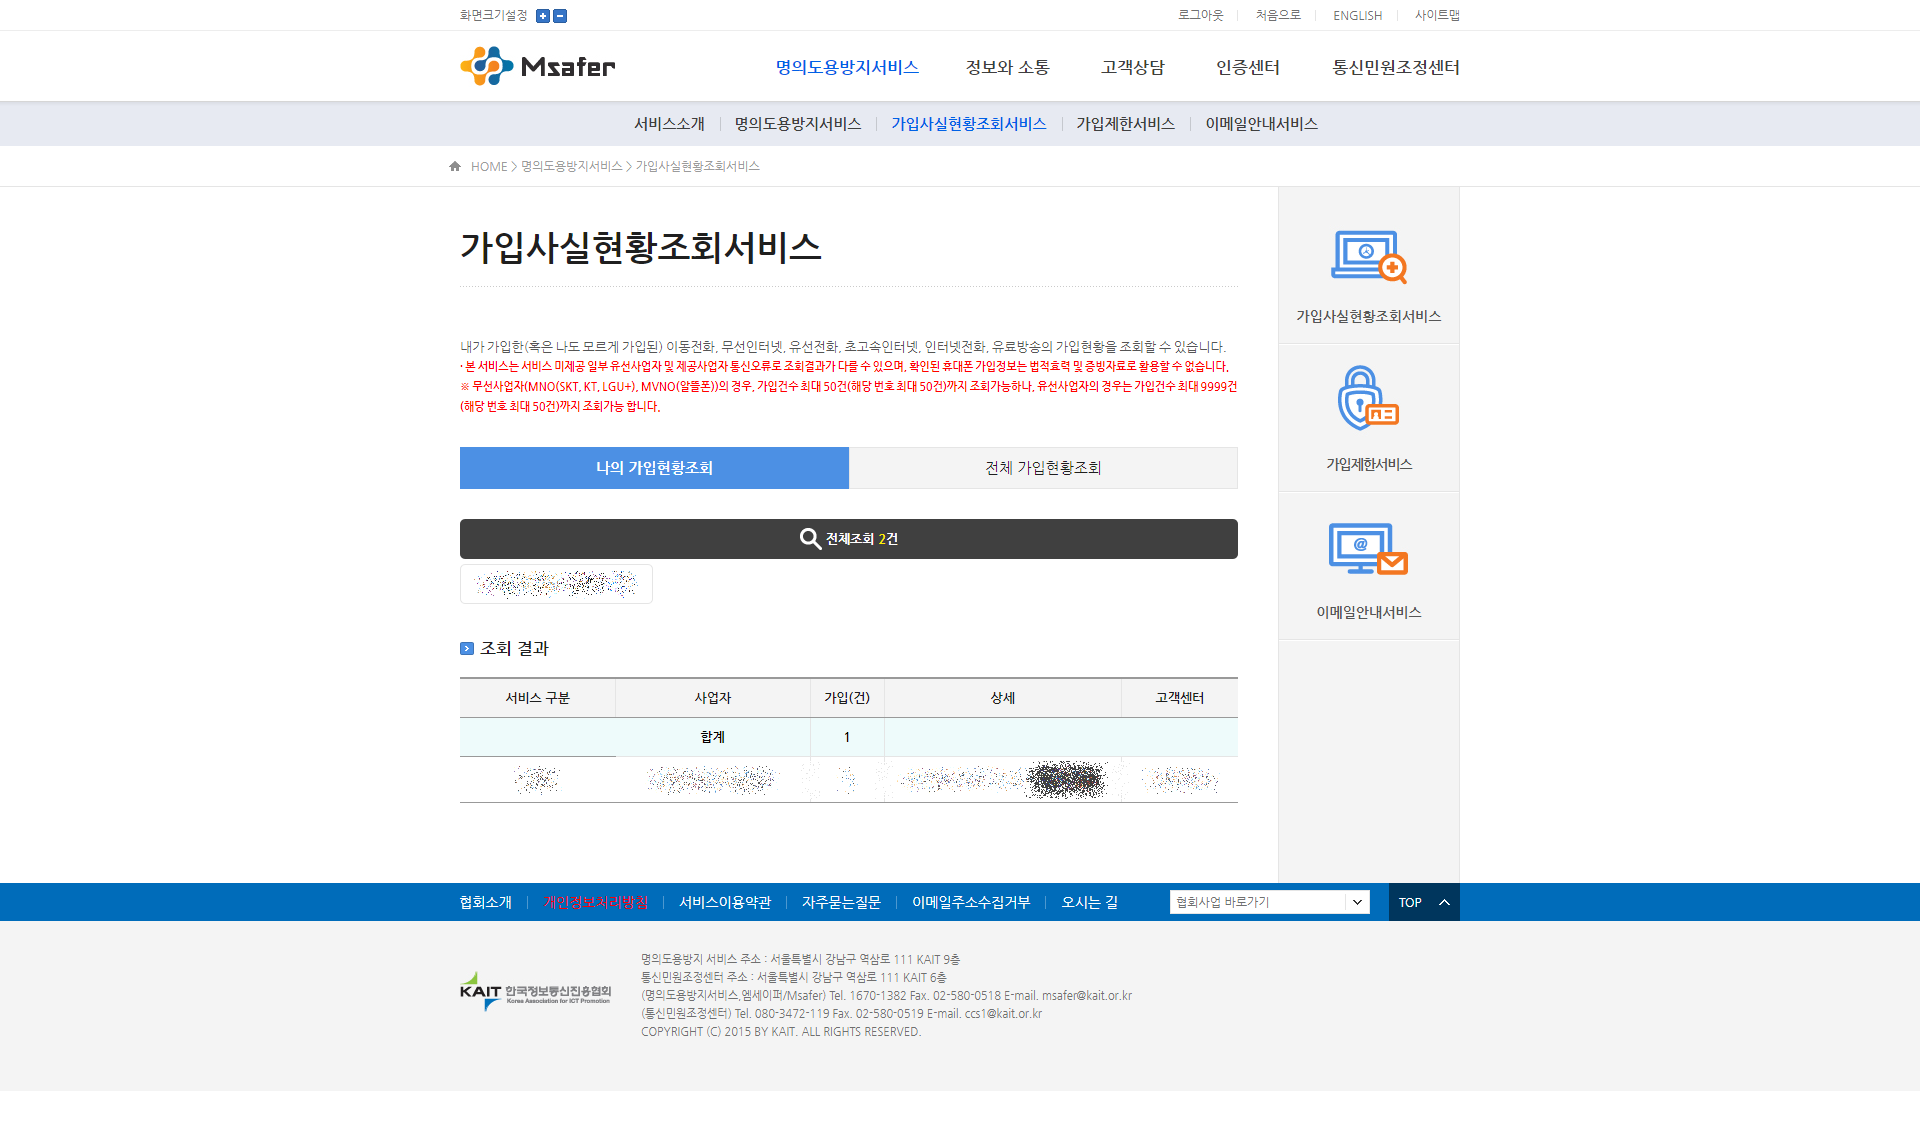This screenshot has width=1920, height=1129.
Task: Click the zoom-in (+) icon in 화면크기설정
Action: [x=541, y=15]
